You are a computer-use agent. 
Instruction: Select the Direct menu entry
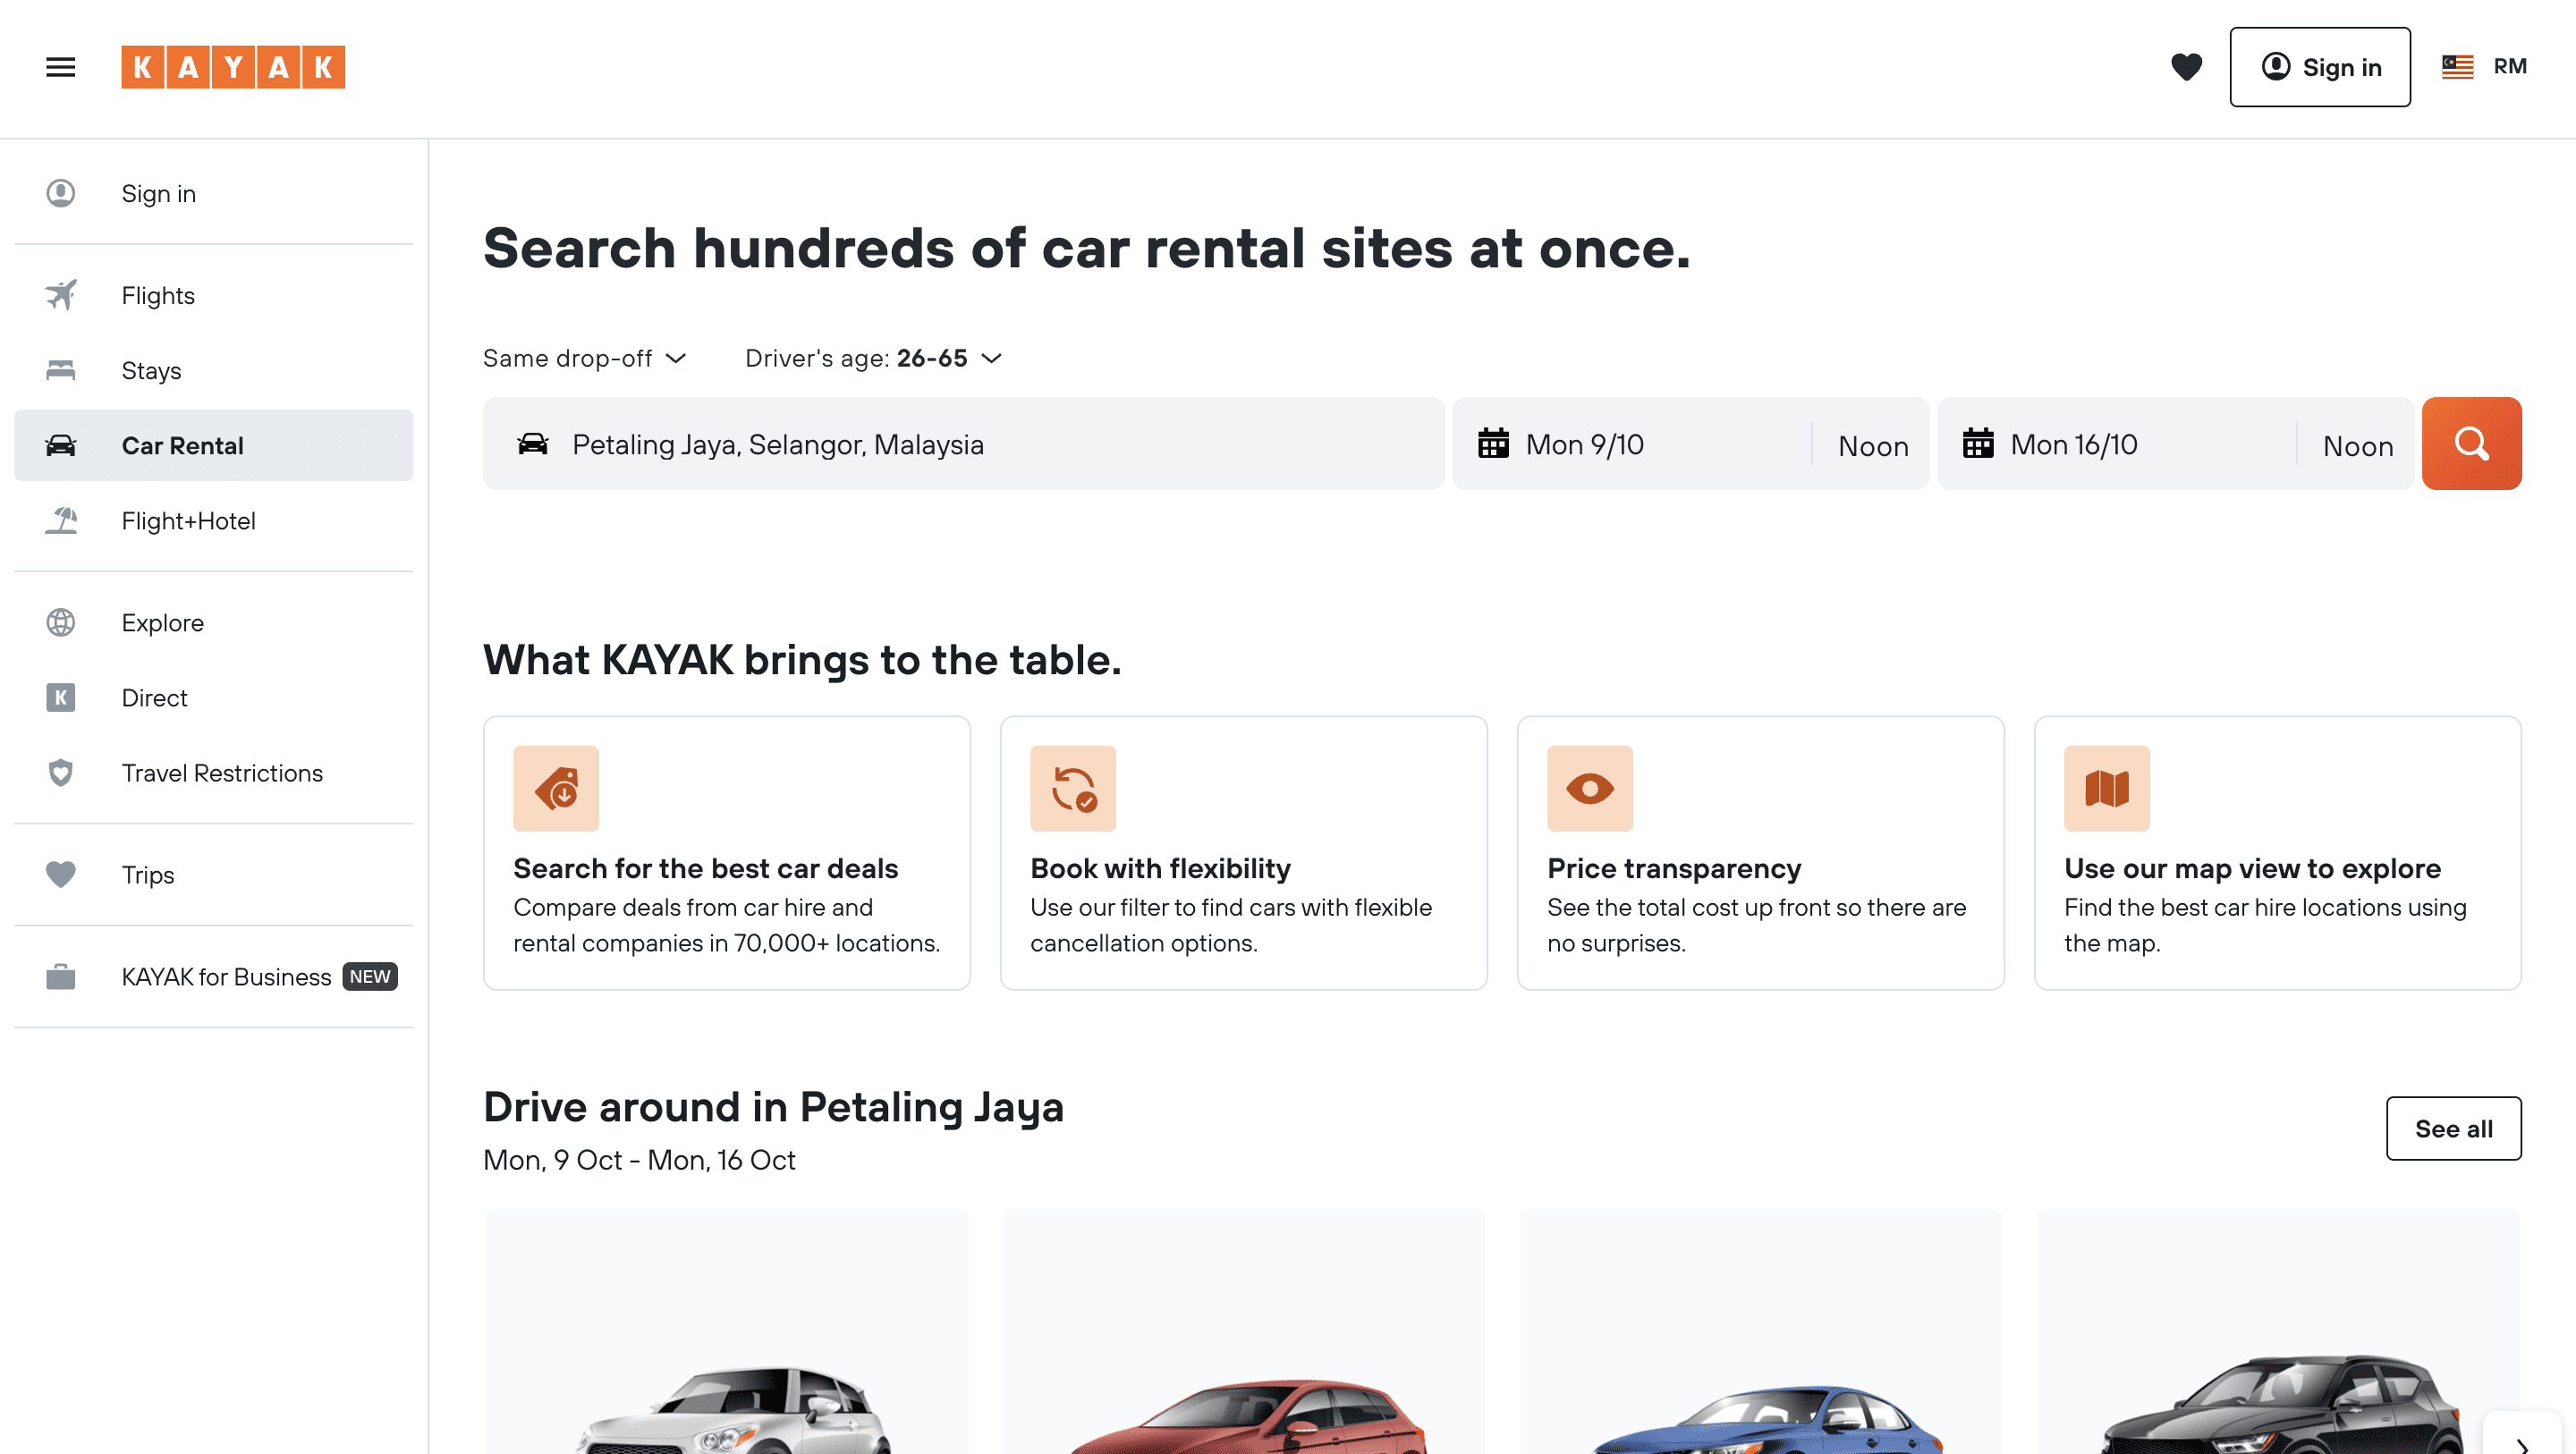(154, 697)
